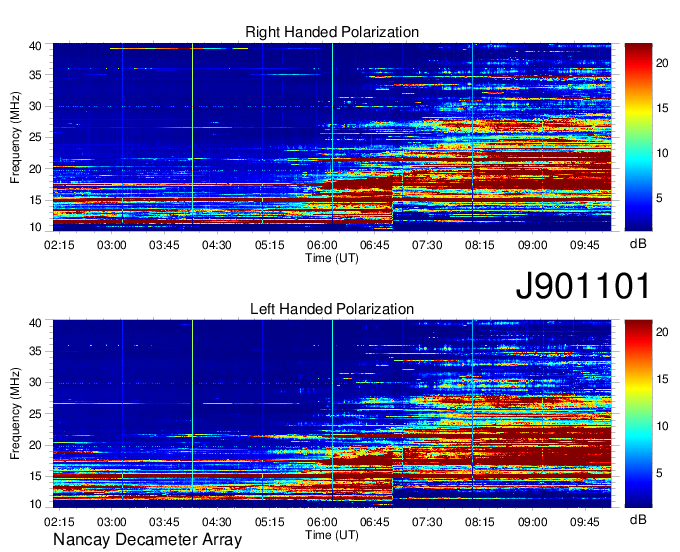680x552 pixels.
Task: Click time tick 04:30 under Right Handed plot
Action: (x=216, y=245)
